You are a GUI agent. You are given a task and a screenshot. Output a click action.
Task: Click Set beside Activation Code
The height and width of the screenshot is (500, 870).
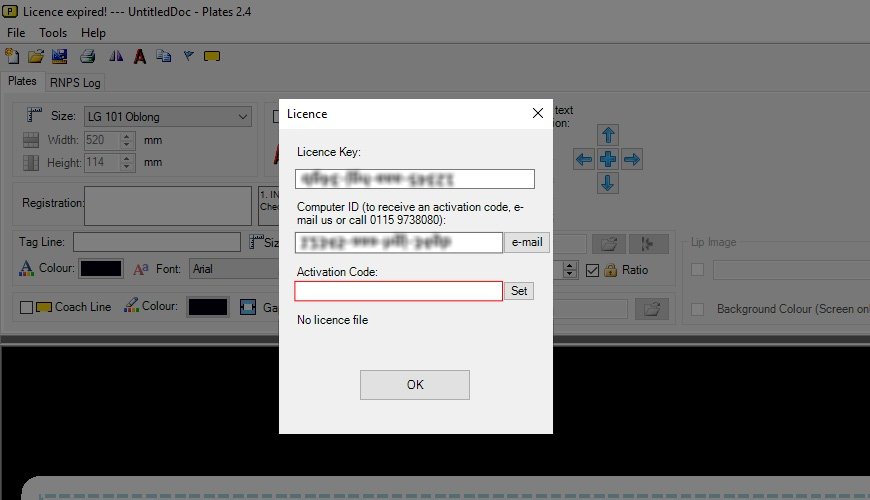519,291
